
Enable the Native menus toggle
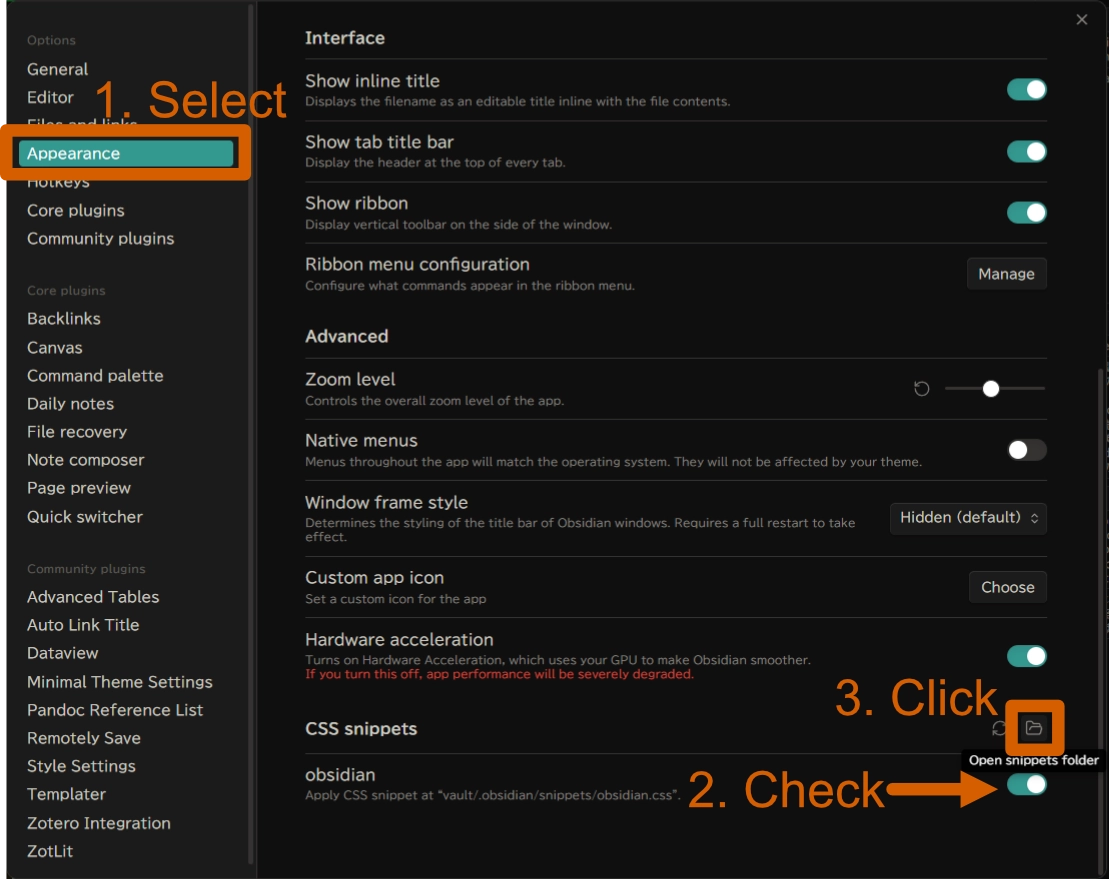coord(1026,450)
